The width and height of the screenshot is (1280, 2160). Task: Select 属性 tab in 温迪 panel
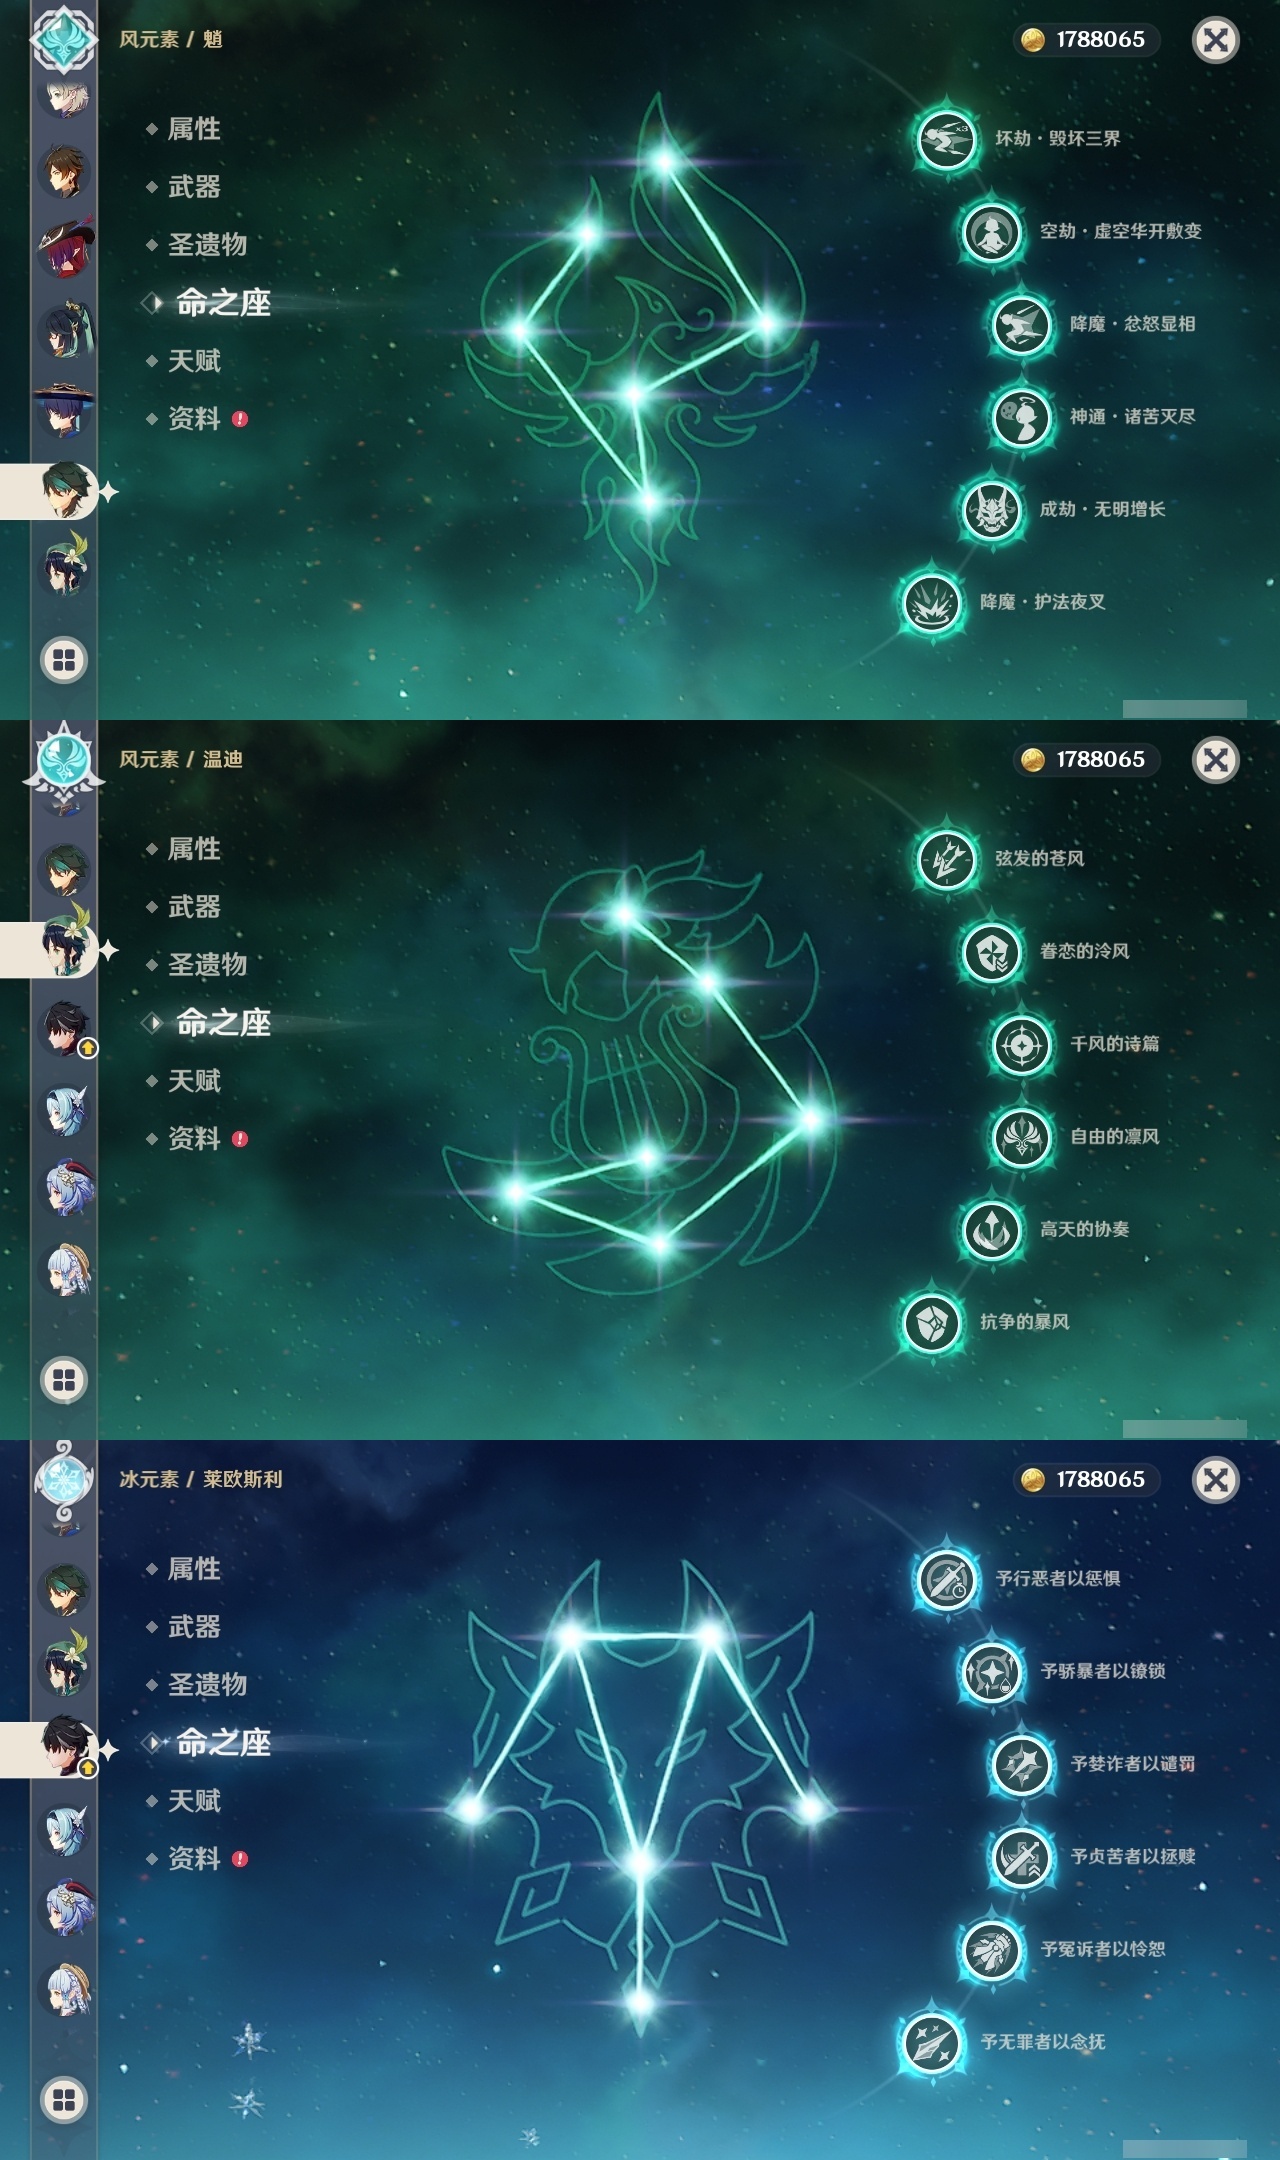pos(194,849)
